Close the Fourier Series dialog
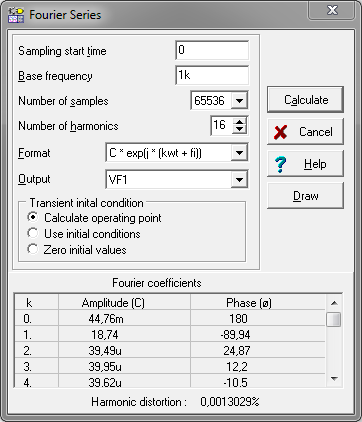The width and height of the screenshot is (362, 422). [x=332, y=11]
